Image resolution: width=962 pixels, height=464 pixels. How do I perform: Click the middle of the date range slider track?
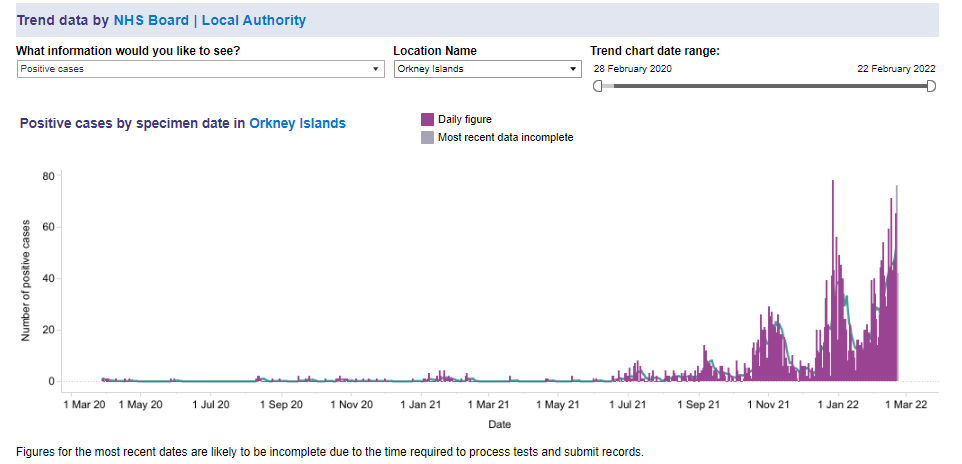pyautogui.click(x=765, y=87)
